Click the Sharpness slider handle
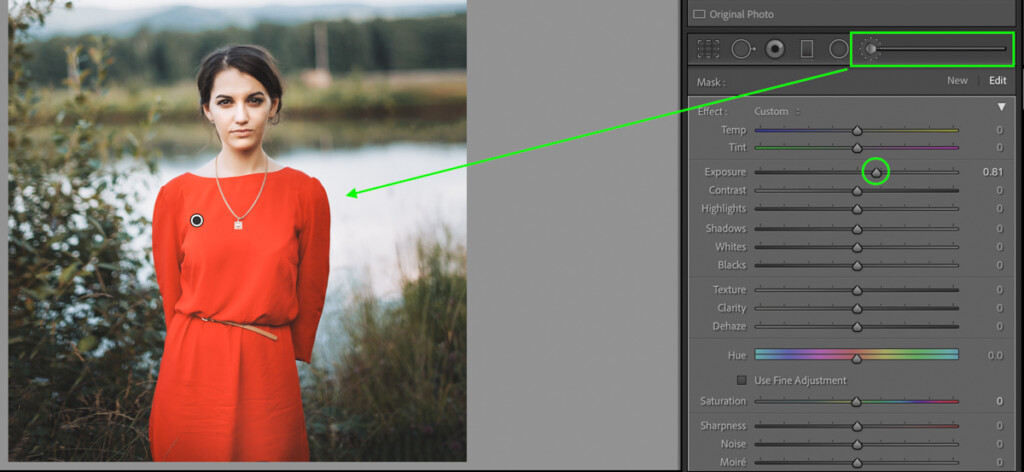1024x472 pixels. (857, 427)
